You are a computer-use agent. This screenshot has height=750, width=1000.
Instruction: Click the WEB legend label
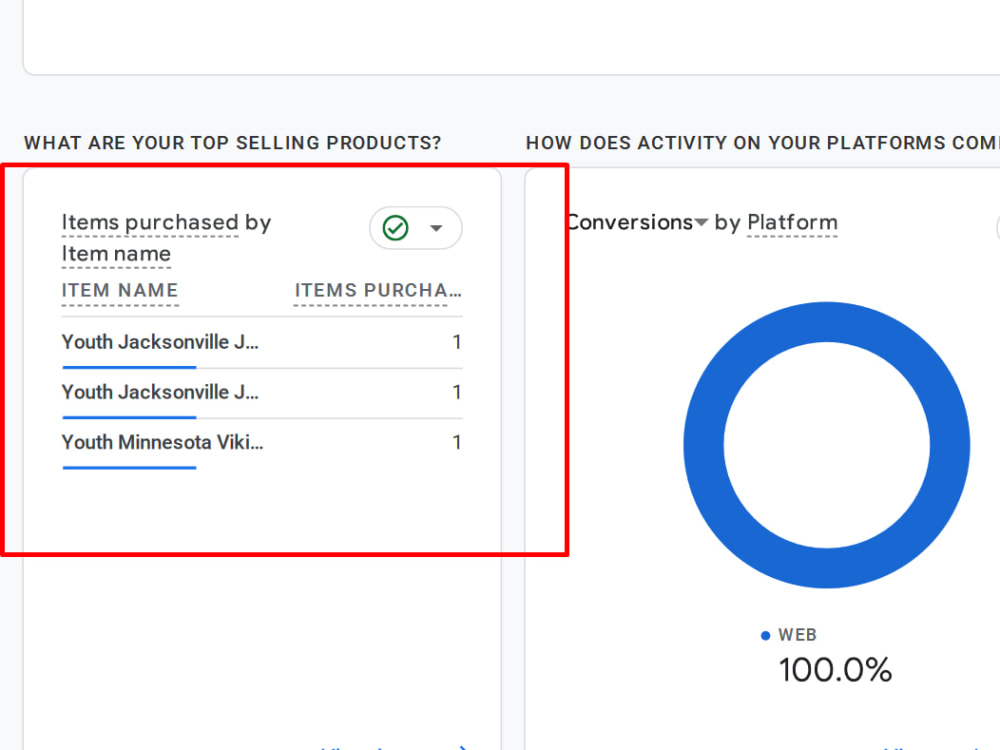click(797, 635)
